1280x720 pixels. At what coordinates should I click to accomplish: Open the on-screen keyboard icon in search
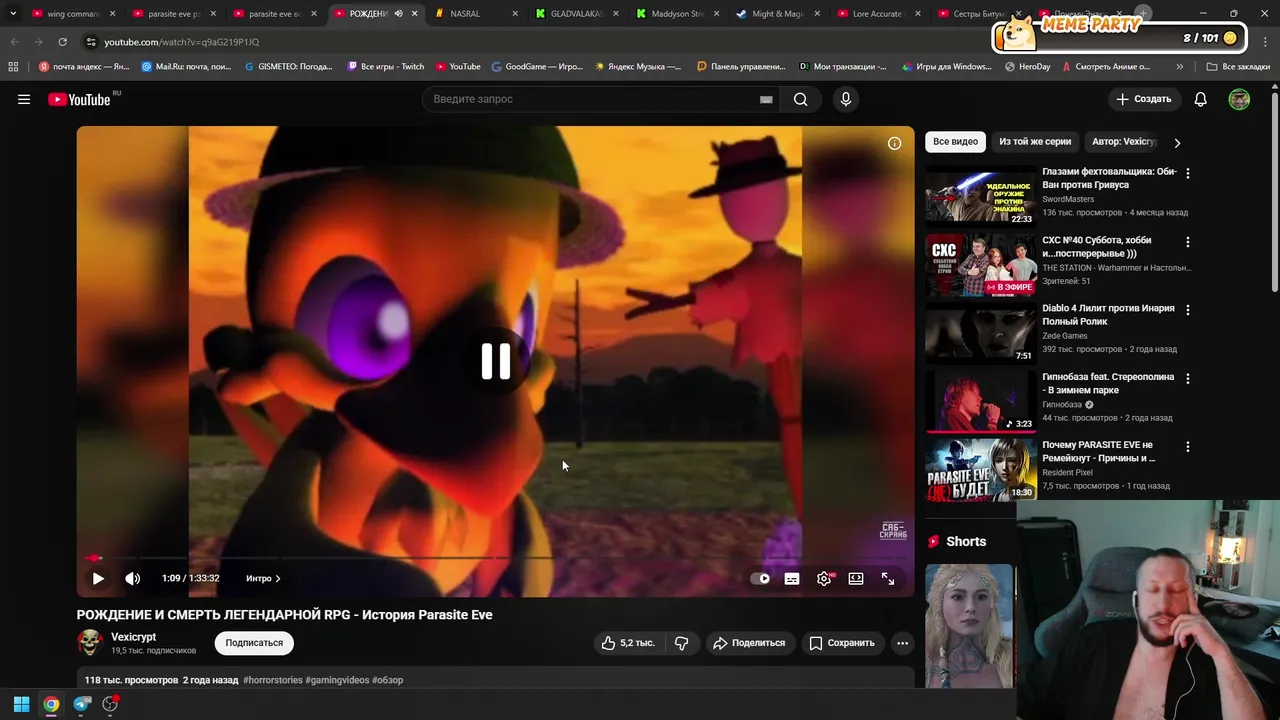point(766,99)
